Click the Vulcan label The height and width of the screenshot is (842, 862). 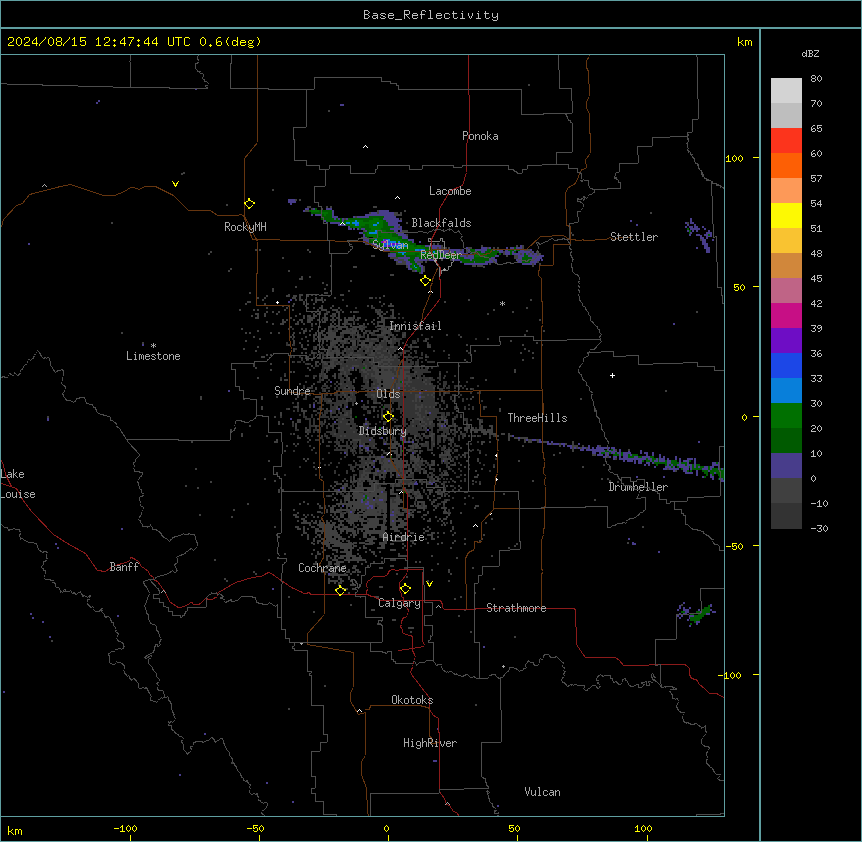(x=542, y=792)
